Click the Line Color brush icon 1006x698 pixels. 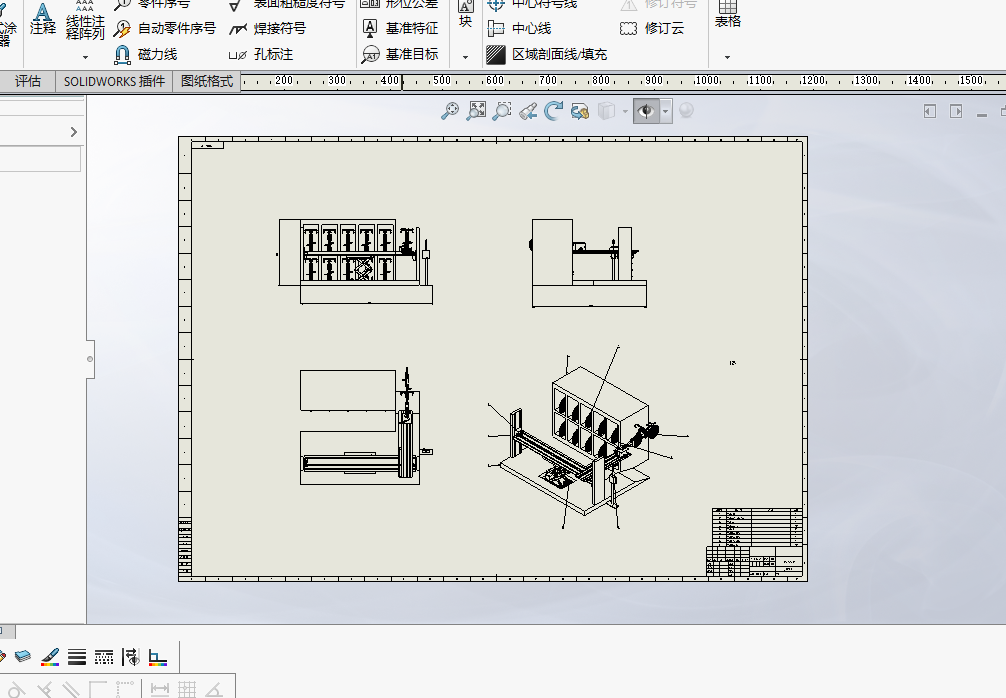click(x=49, y=656)
